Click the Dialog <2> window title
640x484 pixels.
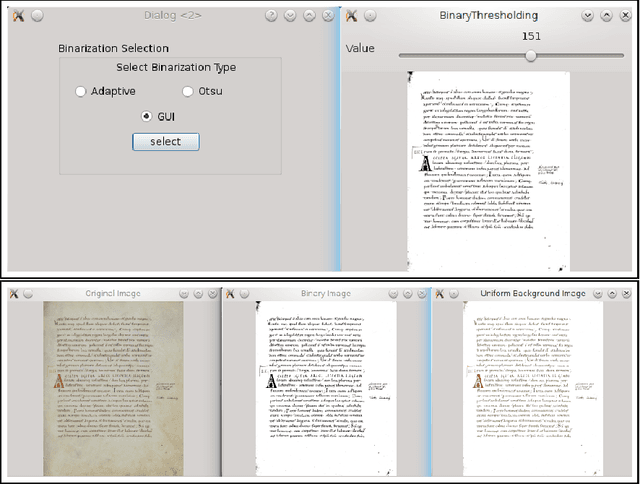(173, 16)
